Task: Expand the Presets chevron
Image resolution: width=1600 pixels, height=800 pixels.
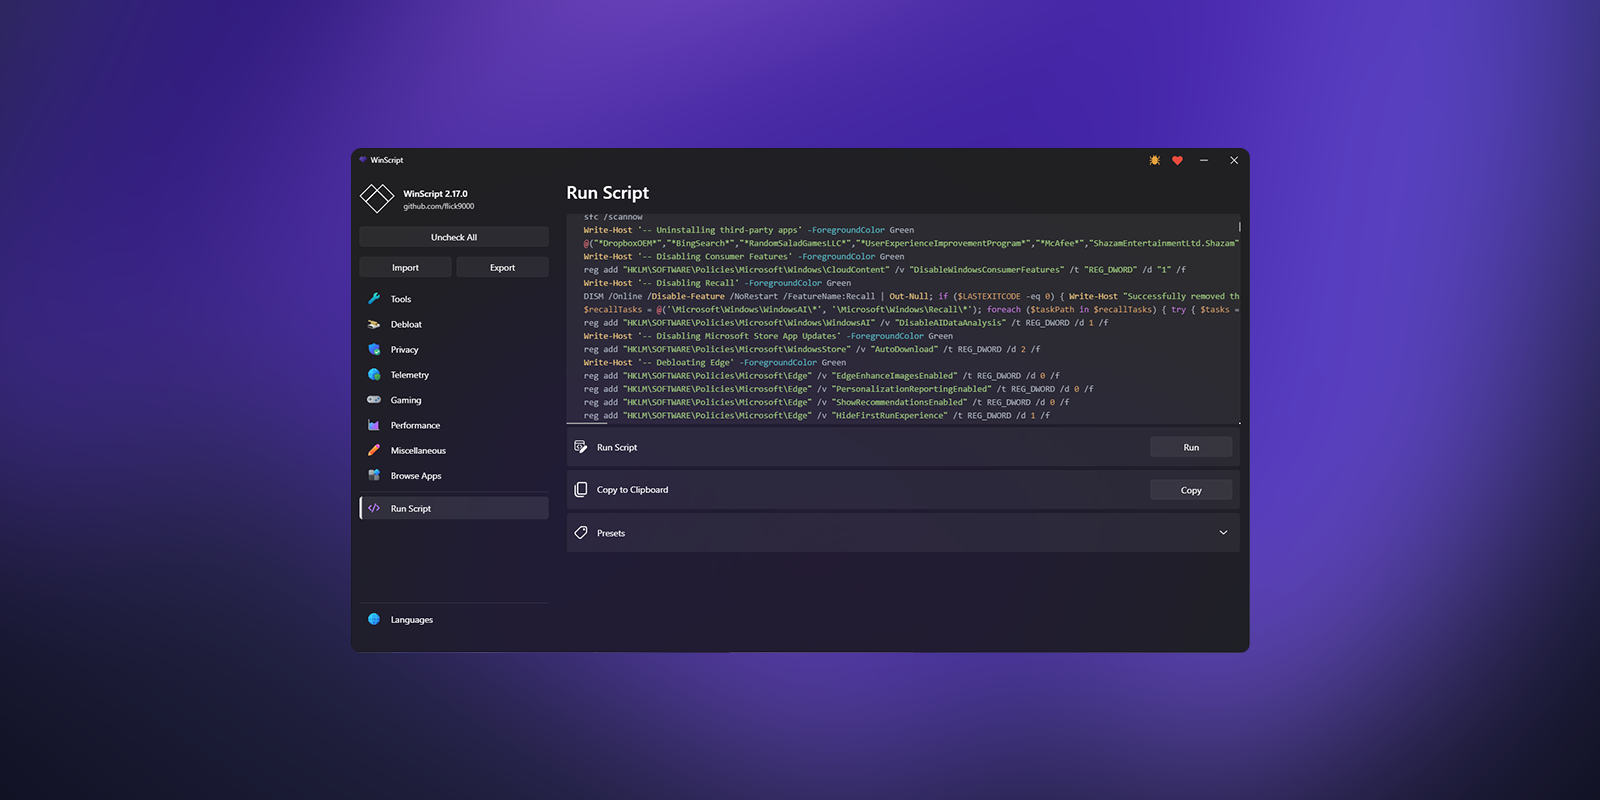Action: point(1223,533)
